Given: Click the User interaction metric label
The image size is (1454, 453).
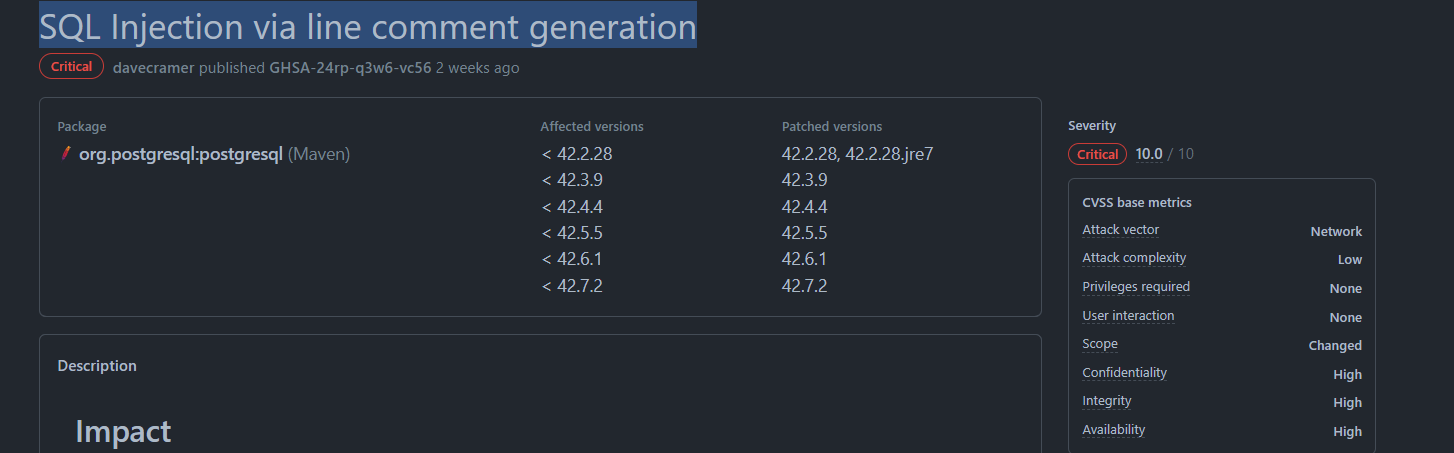Looking at the screenshot, I should tap(1128, 316).
